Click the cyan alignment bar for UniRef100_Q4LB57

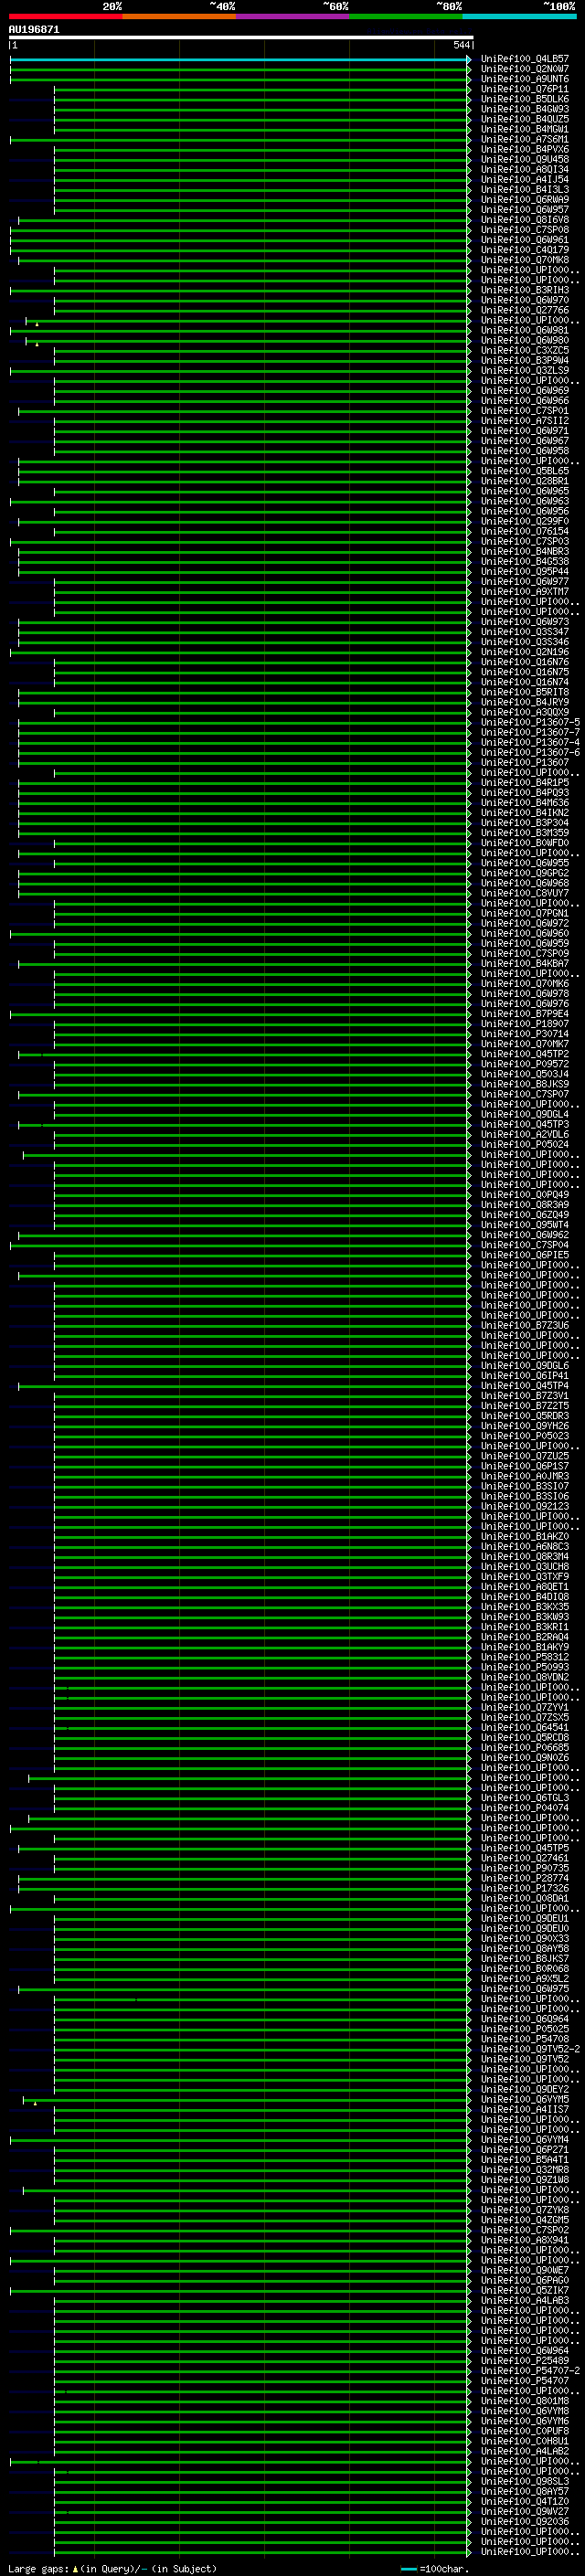pyautogui.click(x=240, y=60)
